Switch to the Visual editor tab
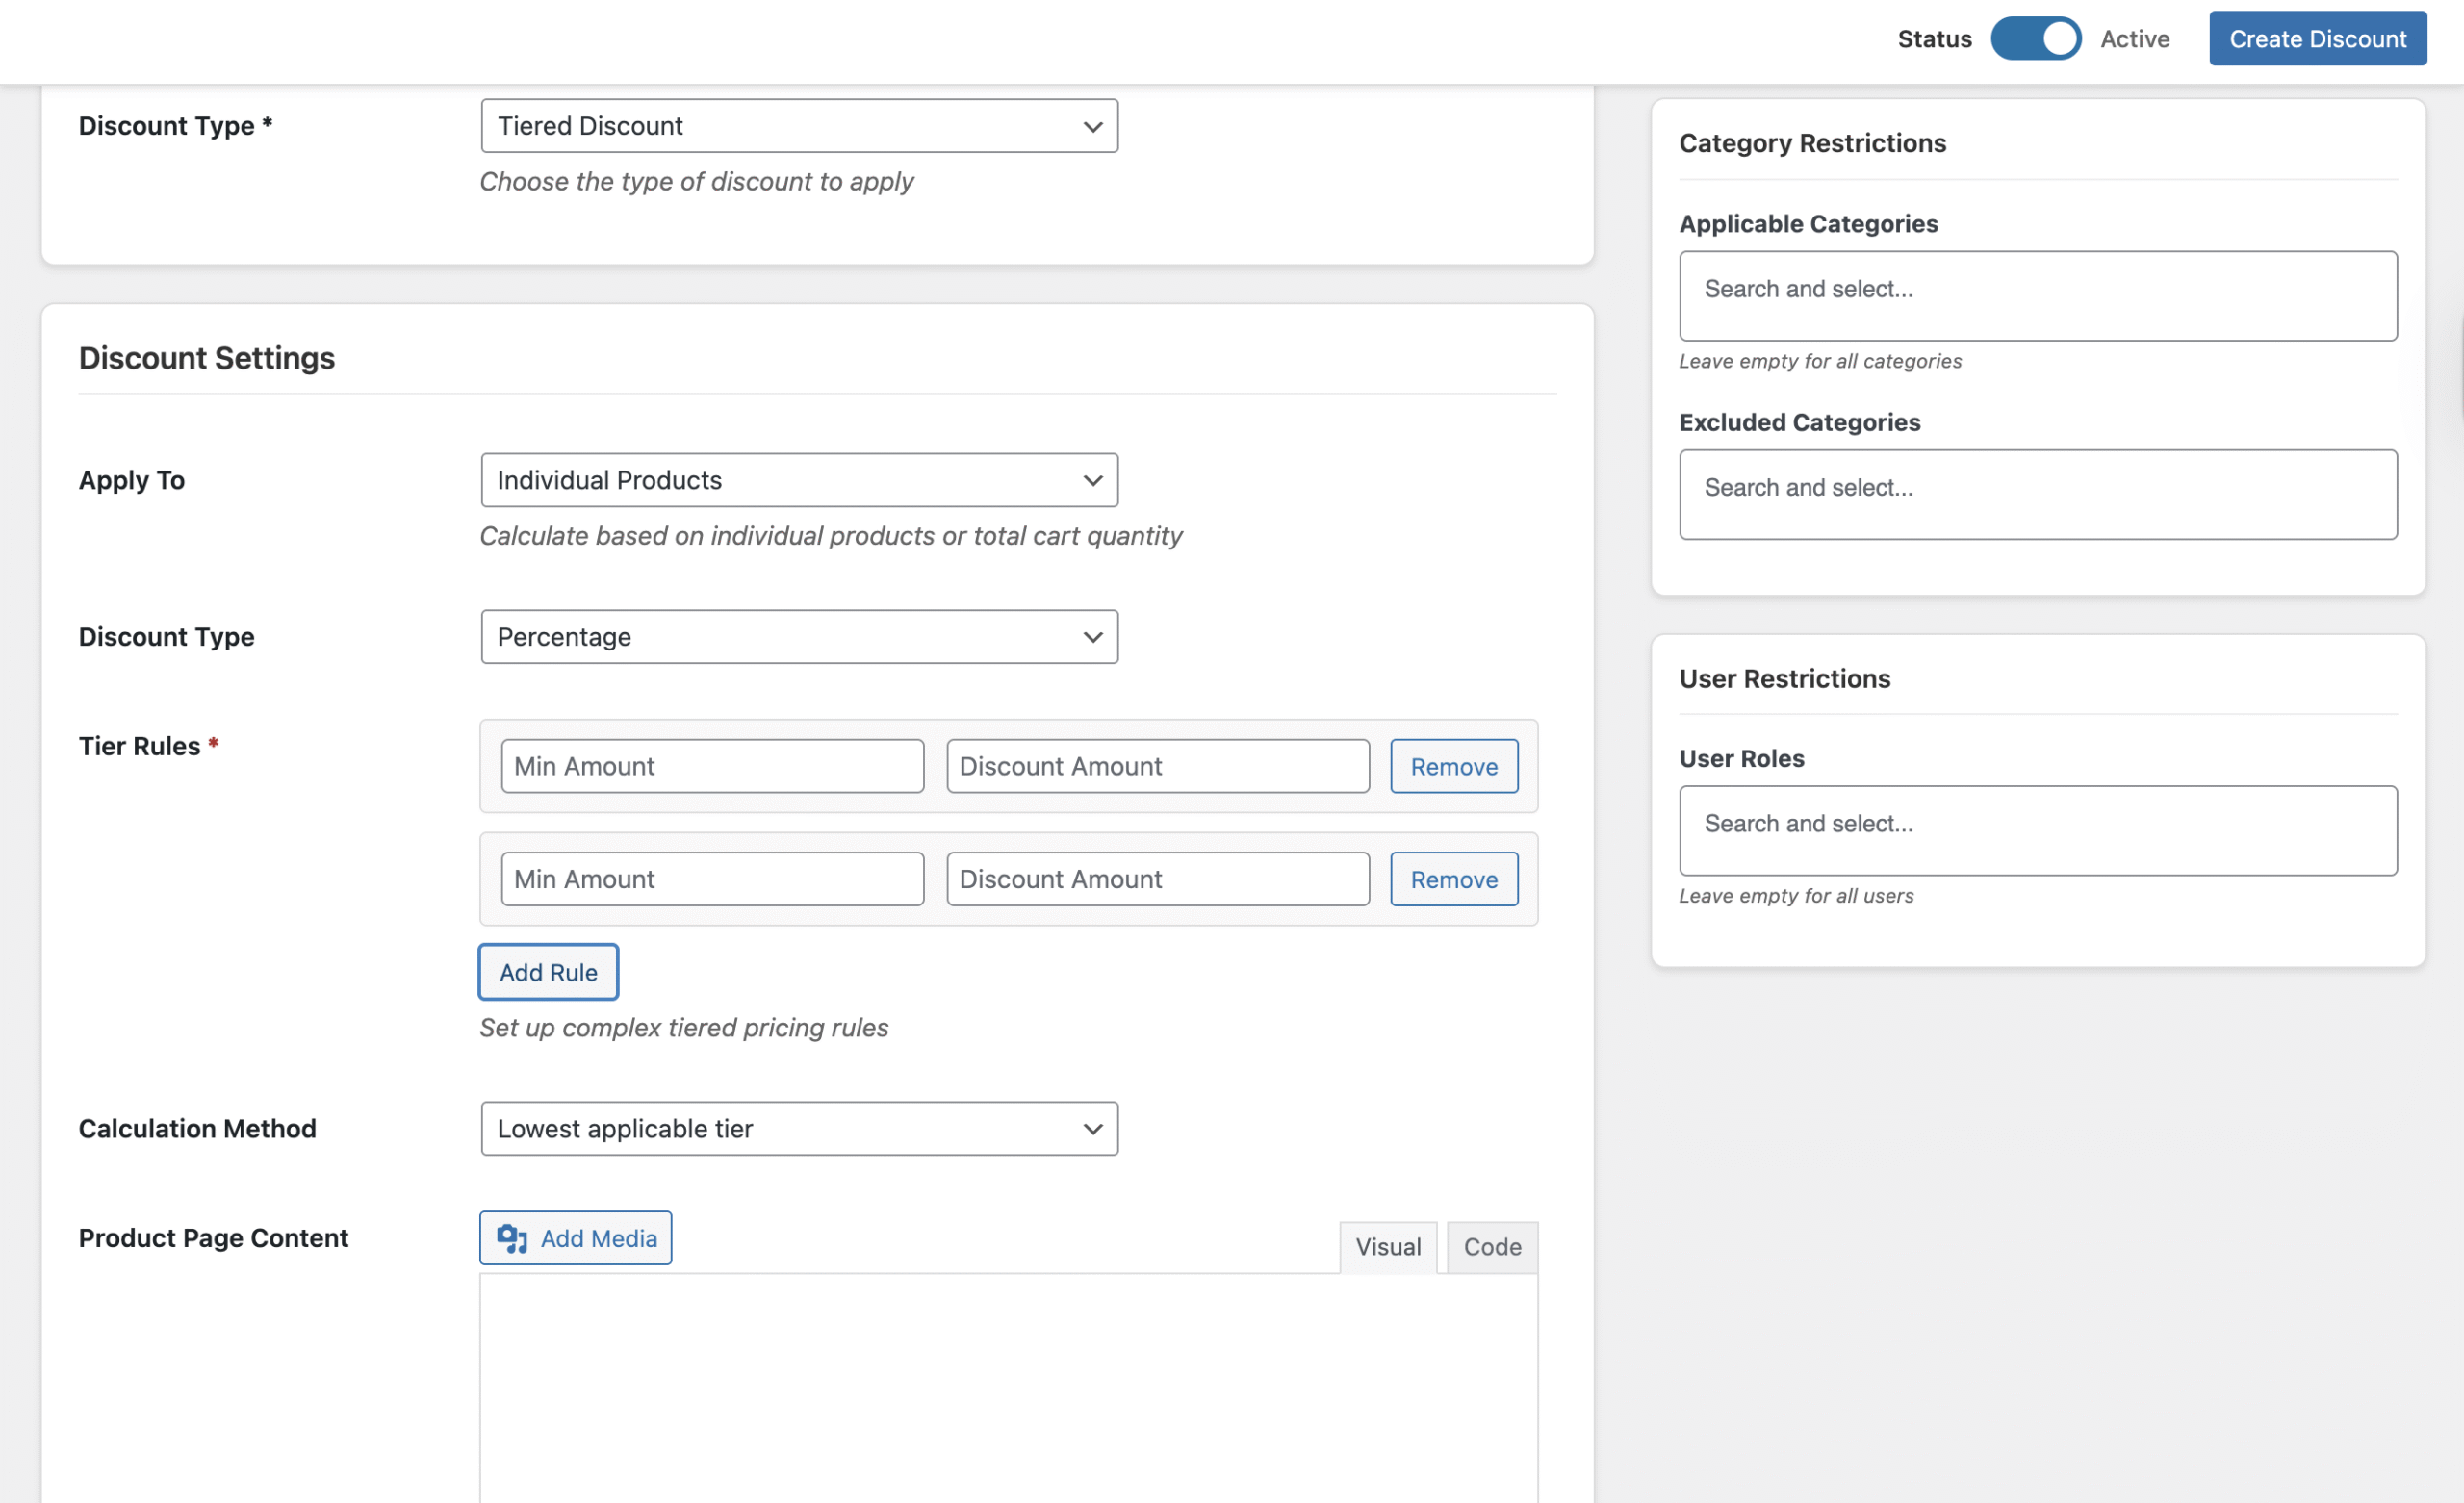This screenshot has height=1503, width=2464. pos(1387,1247)
